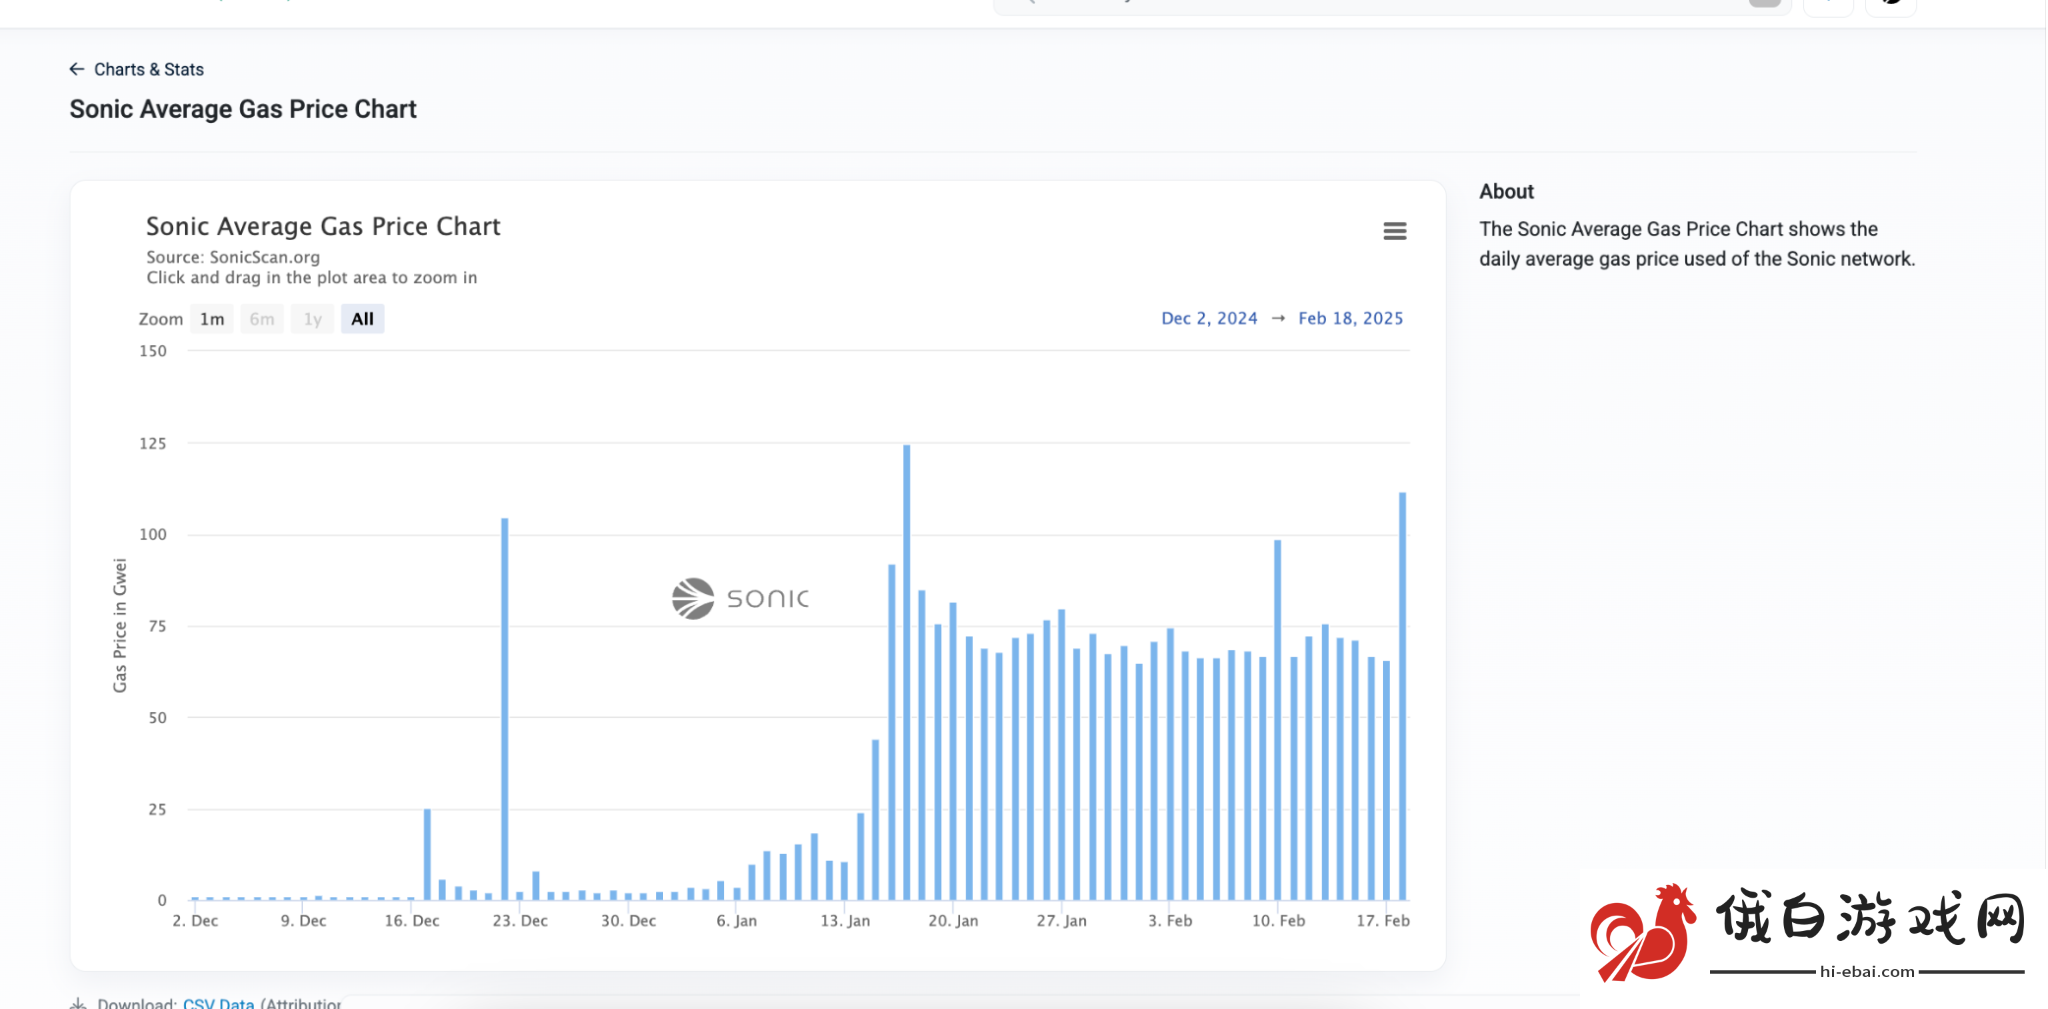Screen dimensions: 2048x1009
Task: Click the '100' y-axis label
Action: click(153, 534)
